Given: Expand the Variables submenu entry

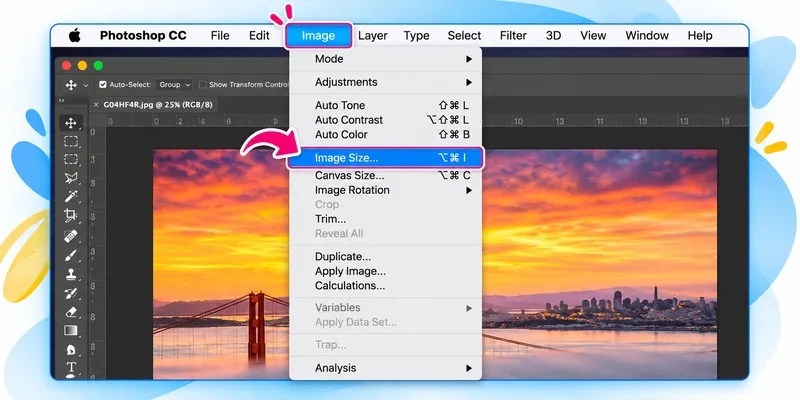Looking at the screenshot, I should point(386,308).
